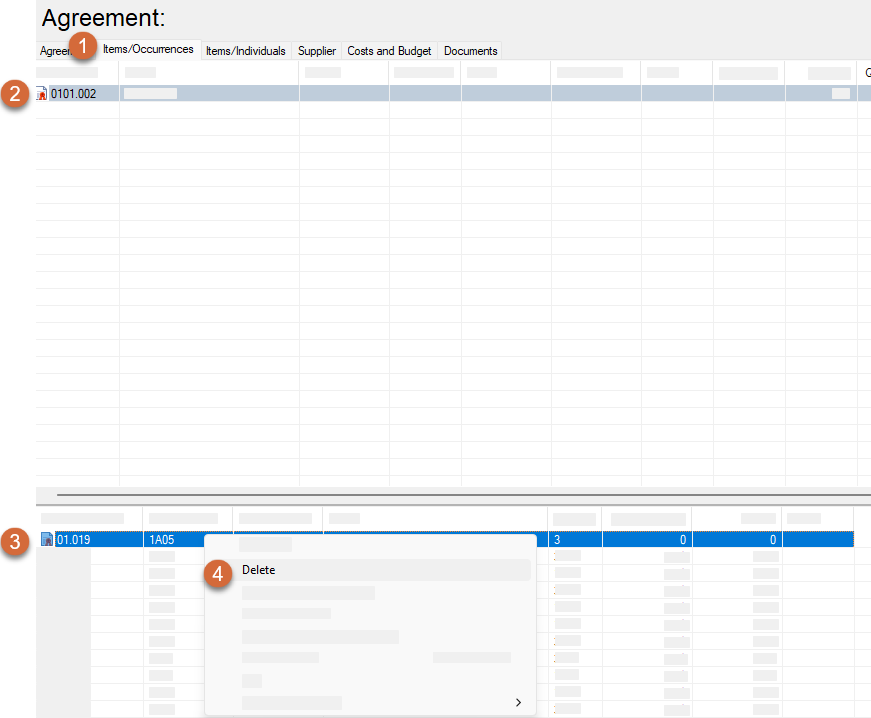Switch to the partially hidden Agreement tab
The height and width of the screenshot is (718, 871).
pyautogui.click(x=53, y=51)
